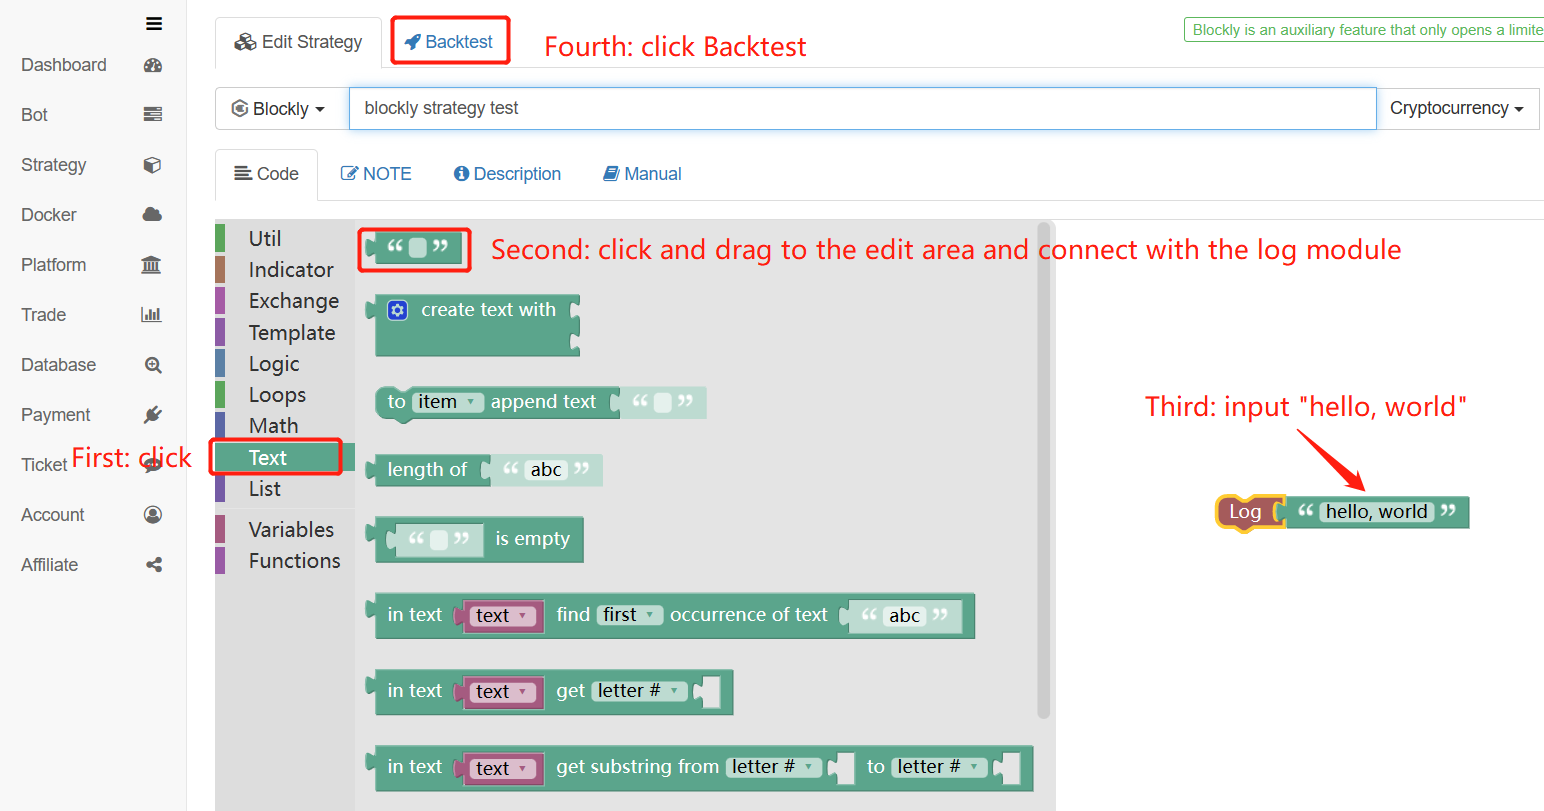Select the Variables category in toolbox
Screen dimensions: 1544x811
(291, 530)
